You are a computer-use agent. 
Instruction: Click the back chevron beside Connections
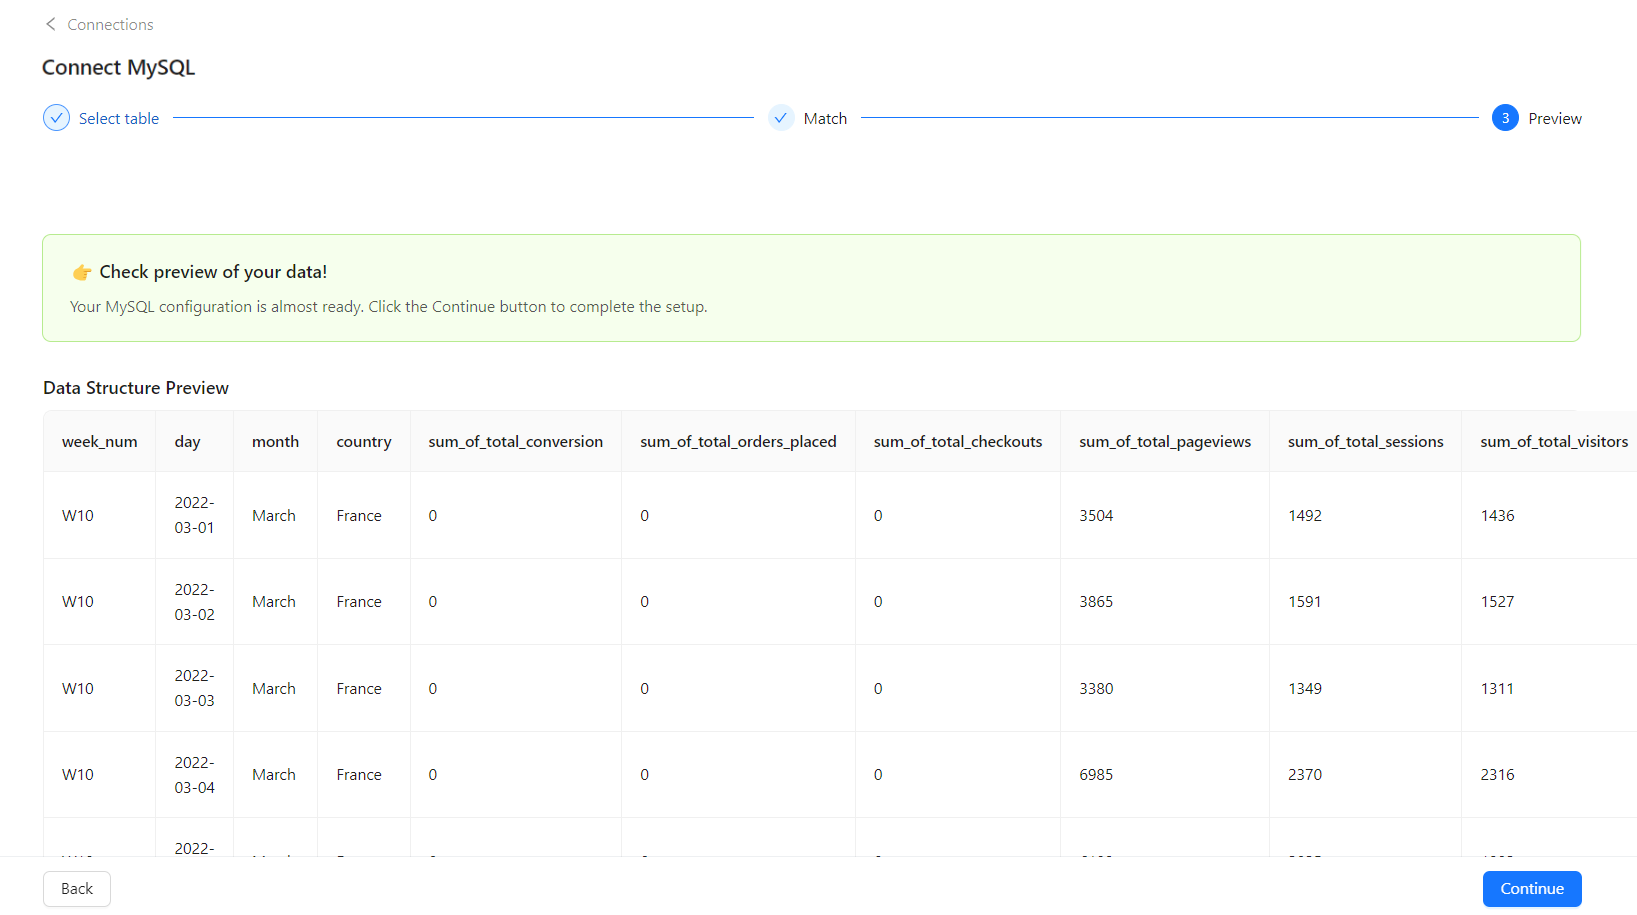coord(50,24)
